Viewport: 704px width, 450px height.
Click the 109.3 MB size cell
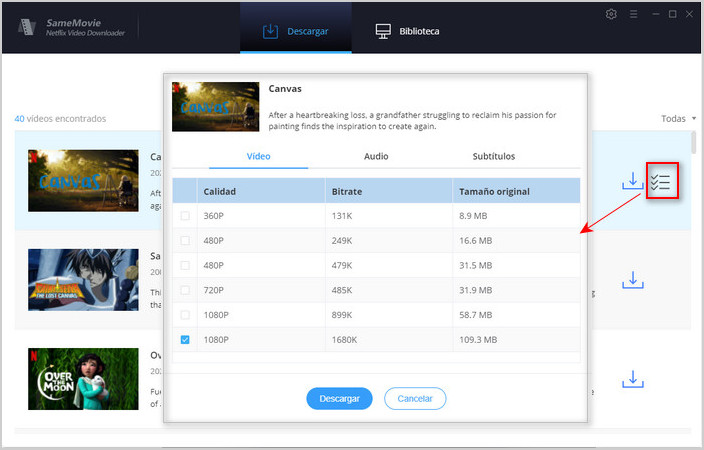click(x=516, y=340)
